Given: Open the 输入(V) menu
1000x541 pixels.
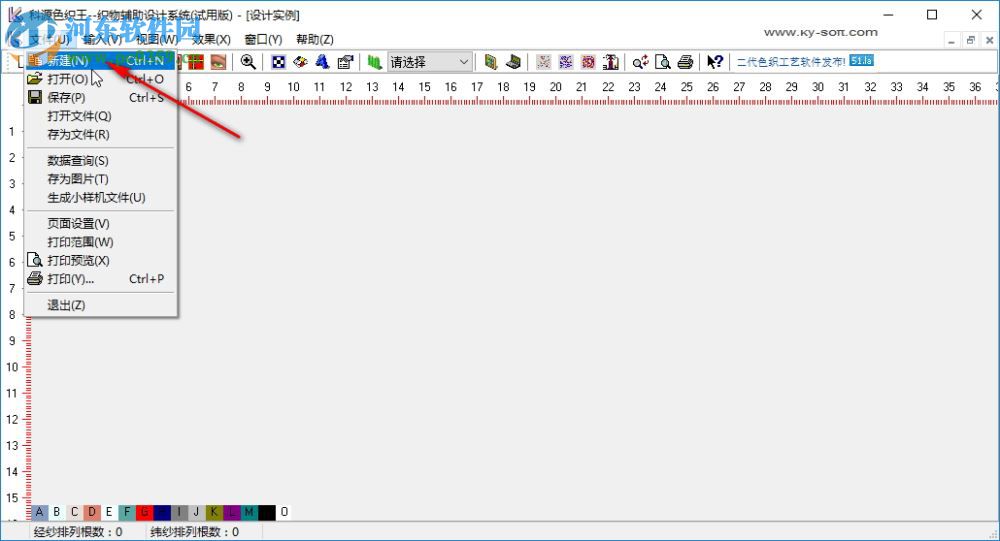Looking at the screenshot, I should tap(102, 40).
